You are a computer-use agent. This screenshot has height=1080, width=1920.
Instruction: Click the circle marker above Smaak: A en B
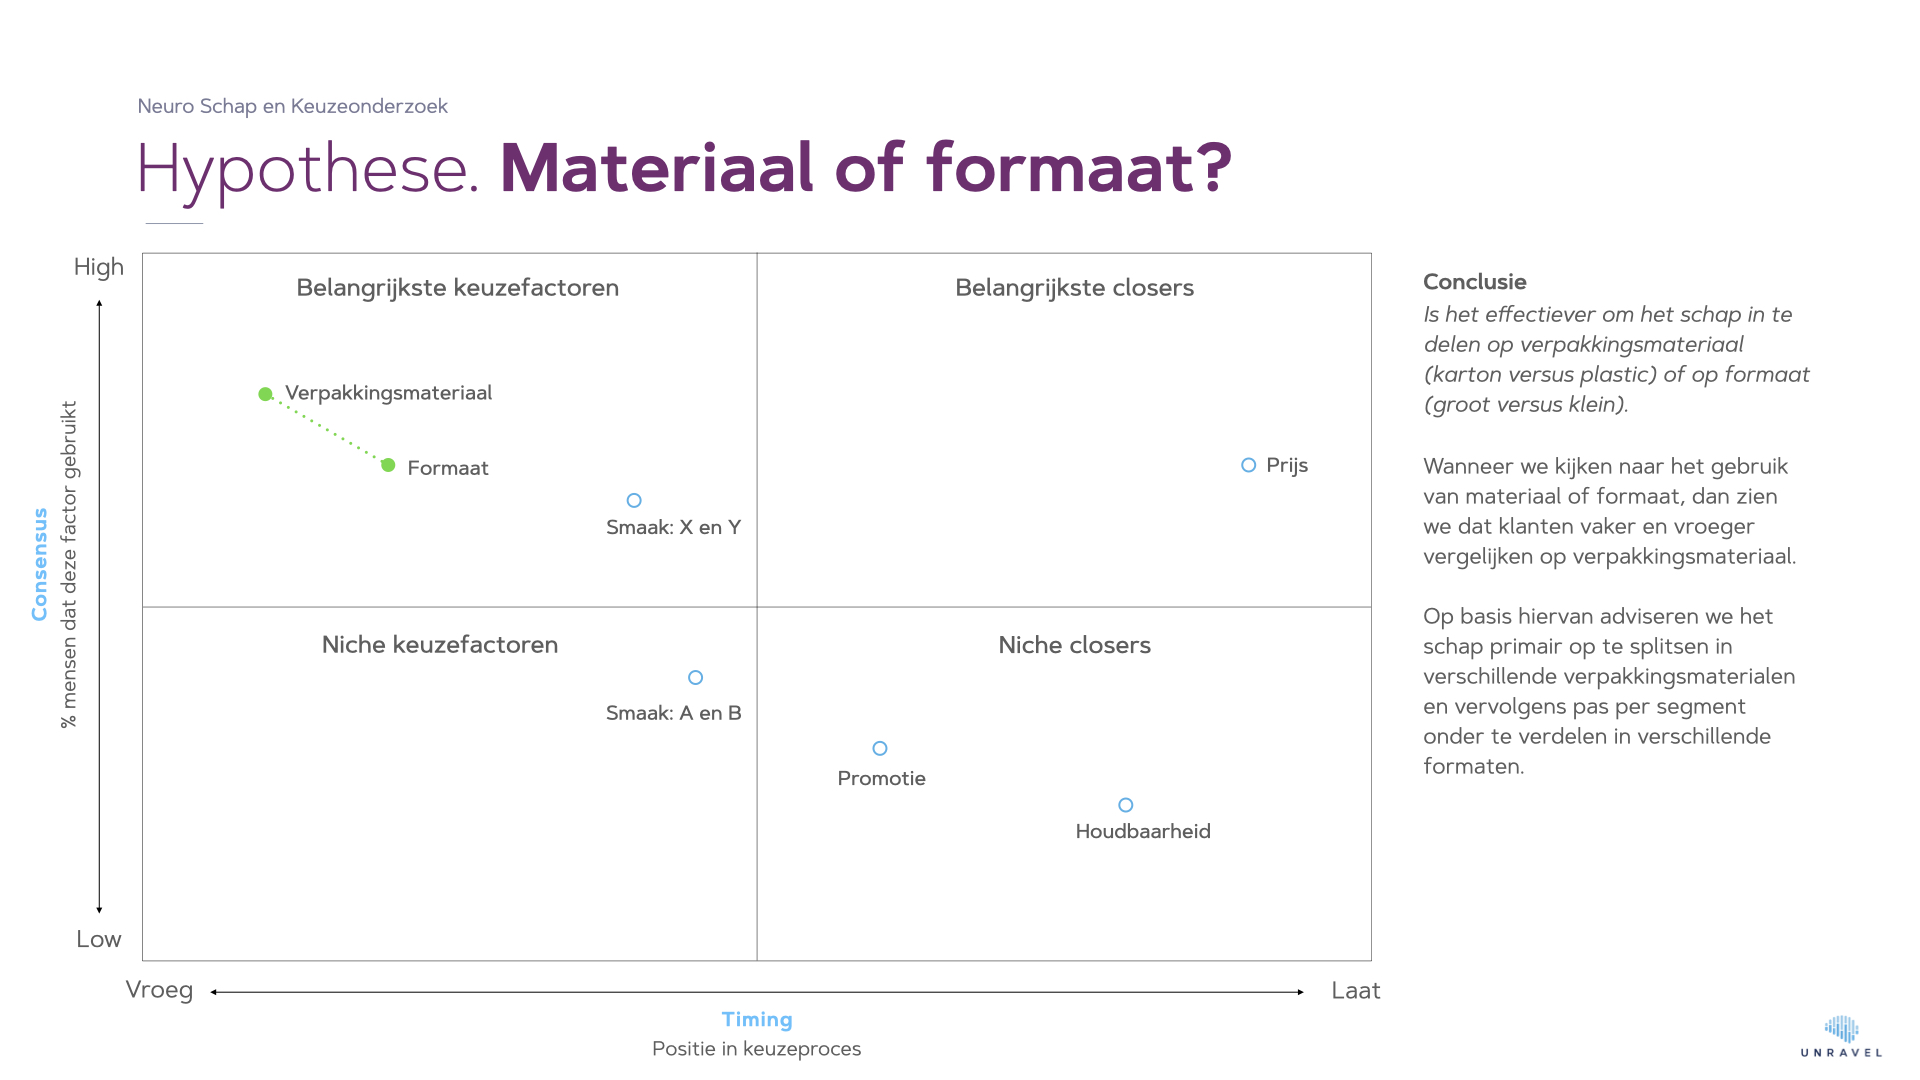pos(696,678)
